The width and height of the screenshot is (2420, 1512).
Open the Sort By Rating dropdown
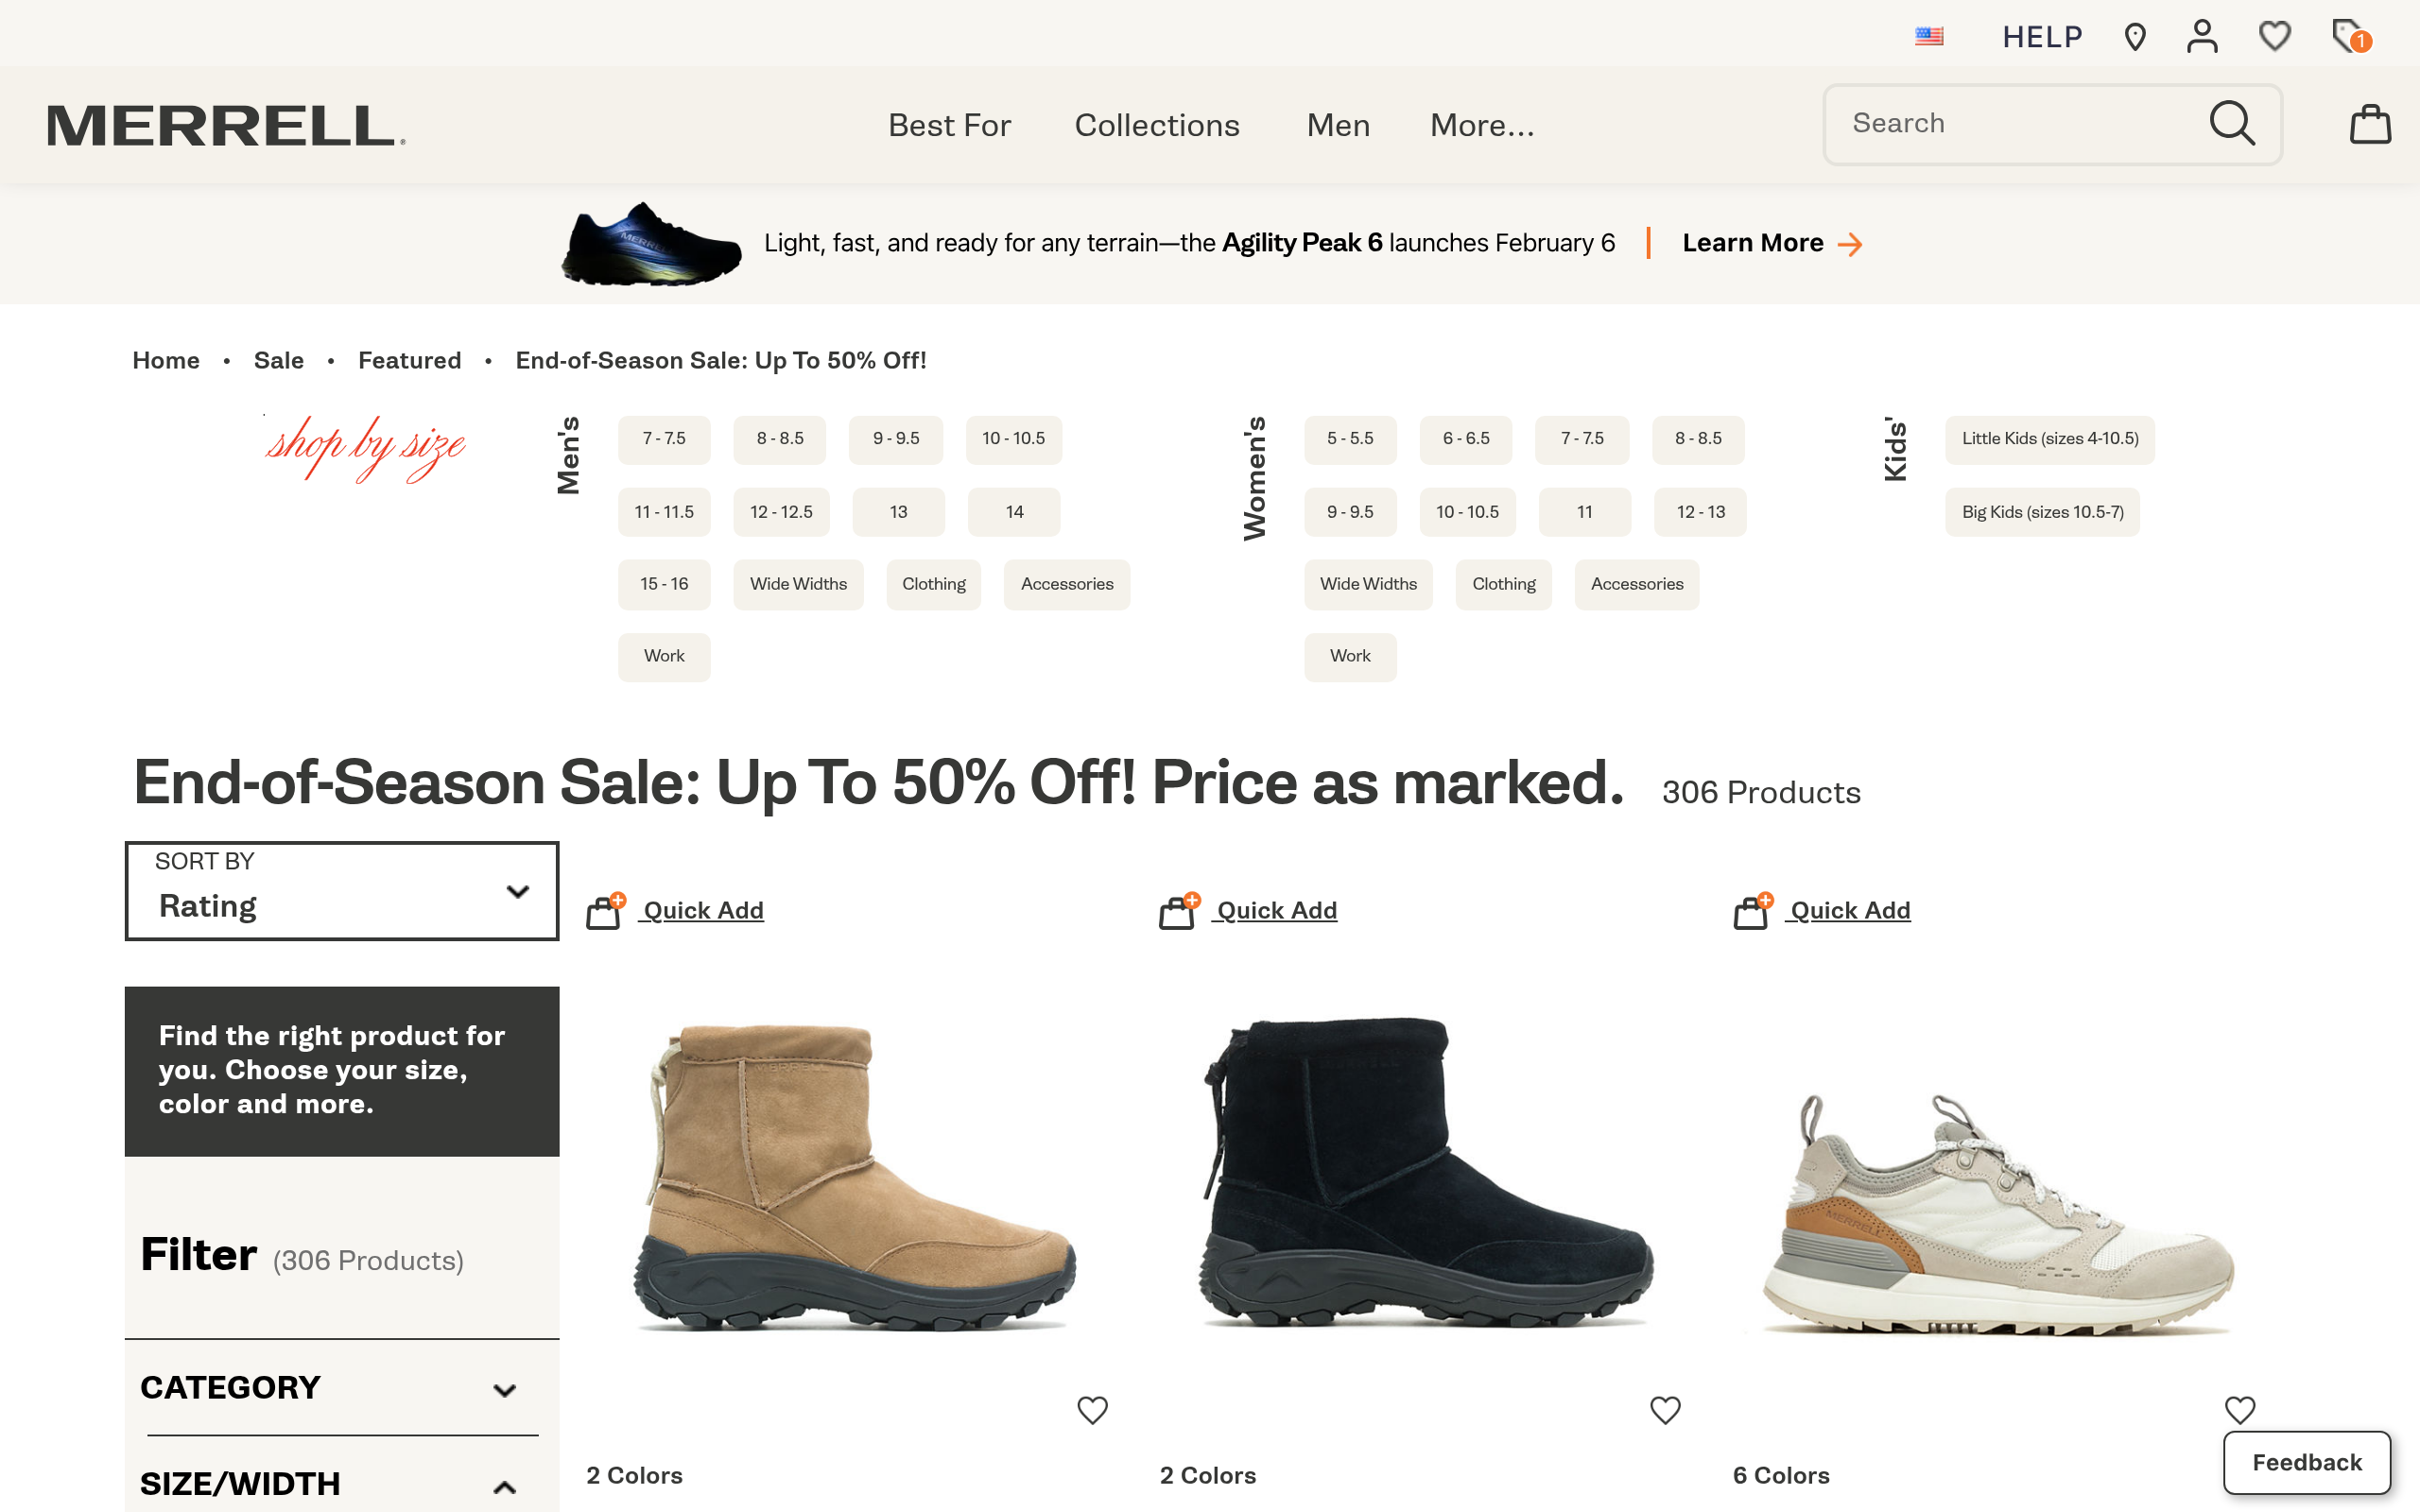coord(342,891)
